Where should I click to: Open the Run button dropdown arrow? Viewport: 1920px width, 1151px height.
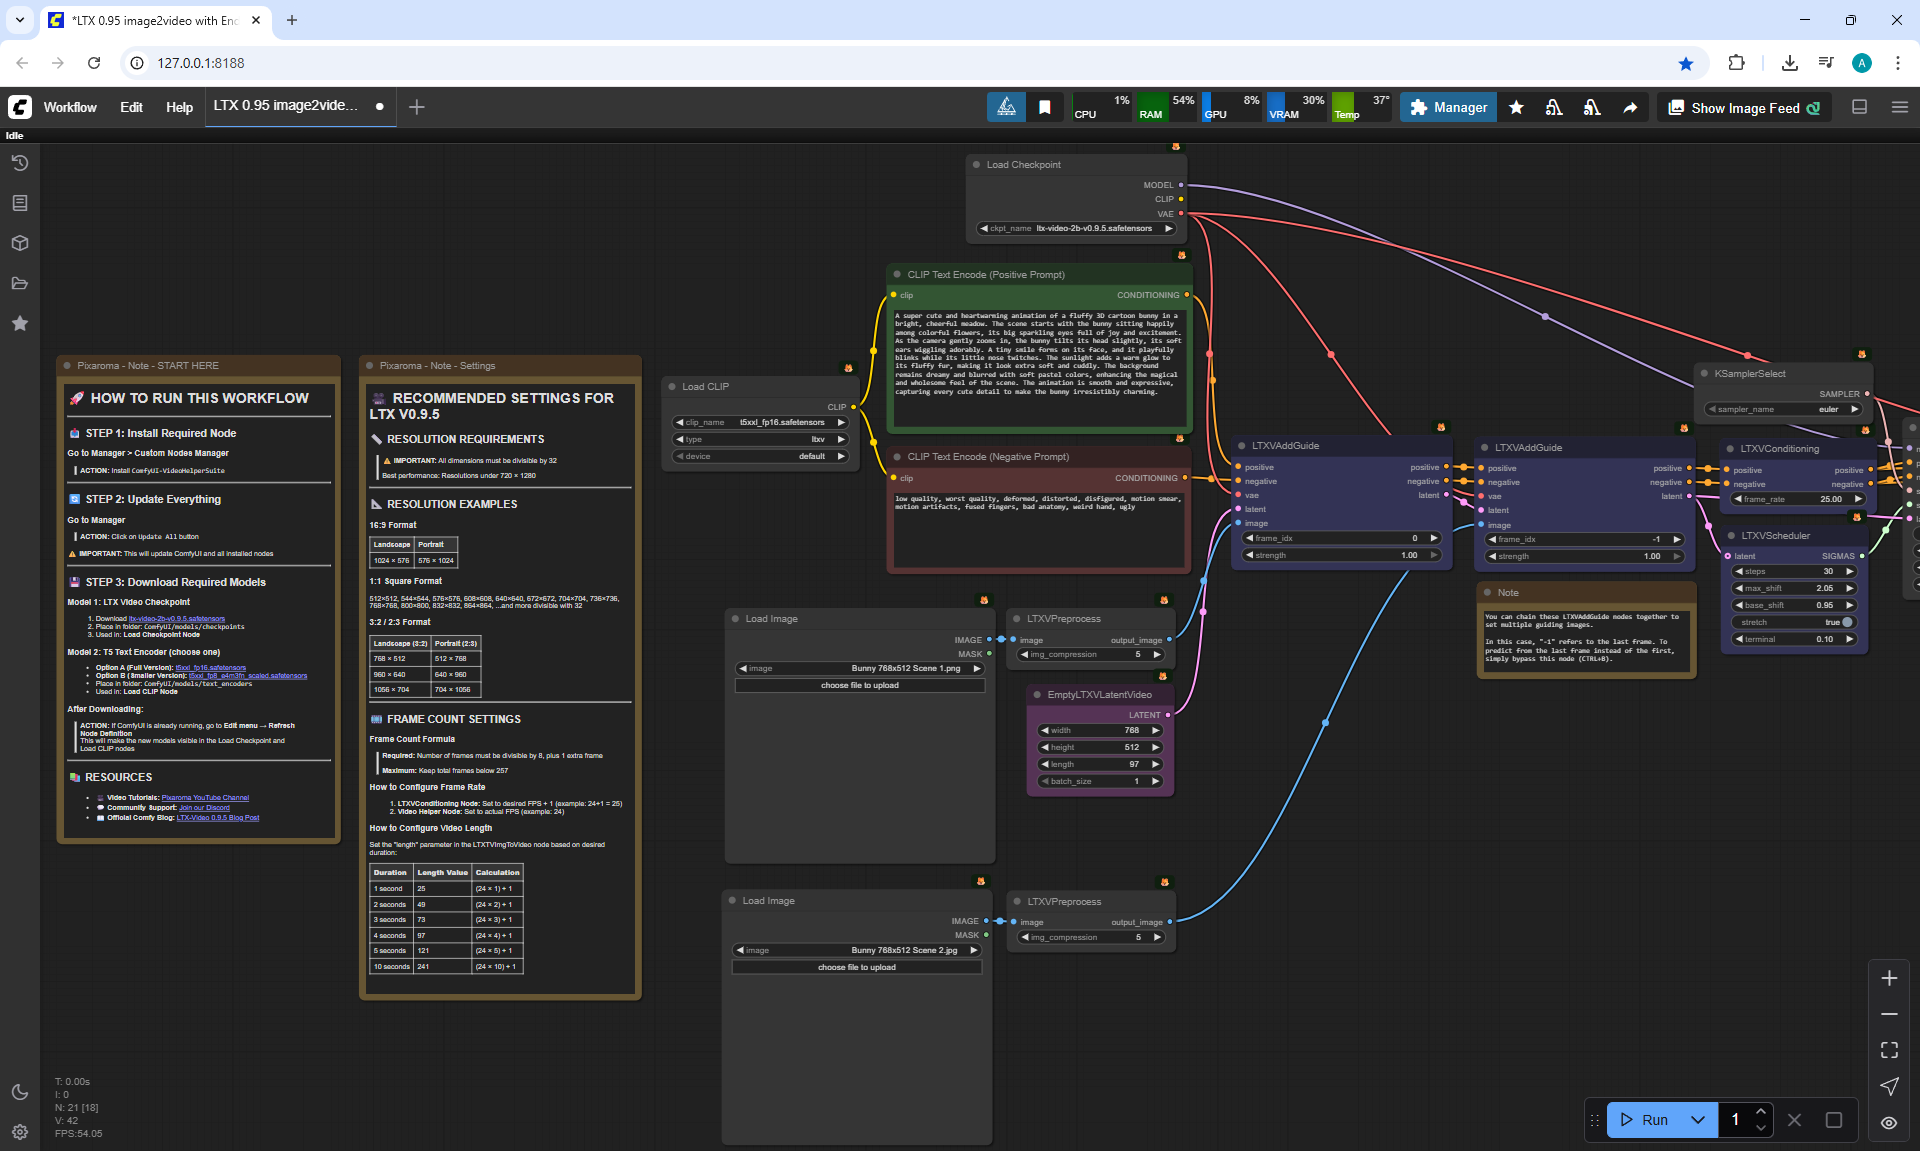pos(1698,1120)
